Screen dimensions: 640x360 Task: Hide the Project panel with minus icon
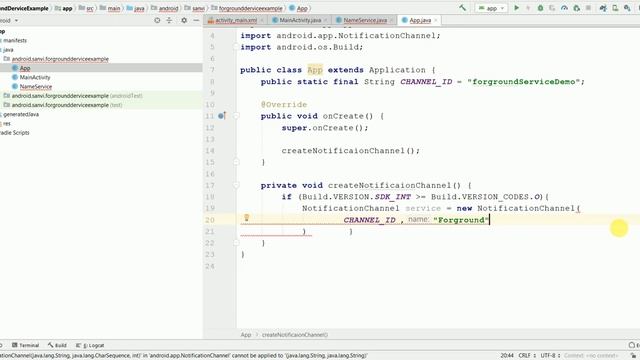[196, 20]
